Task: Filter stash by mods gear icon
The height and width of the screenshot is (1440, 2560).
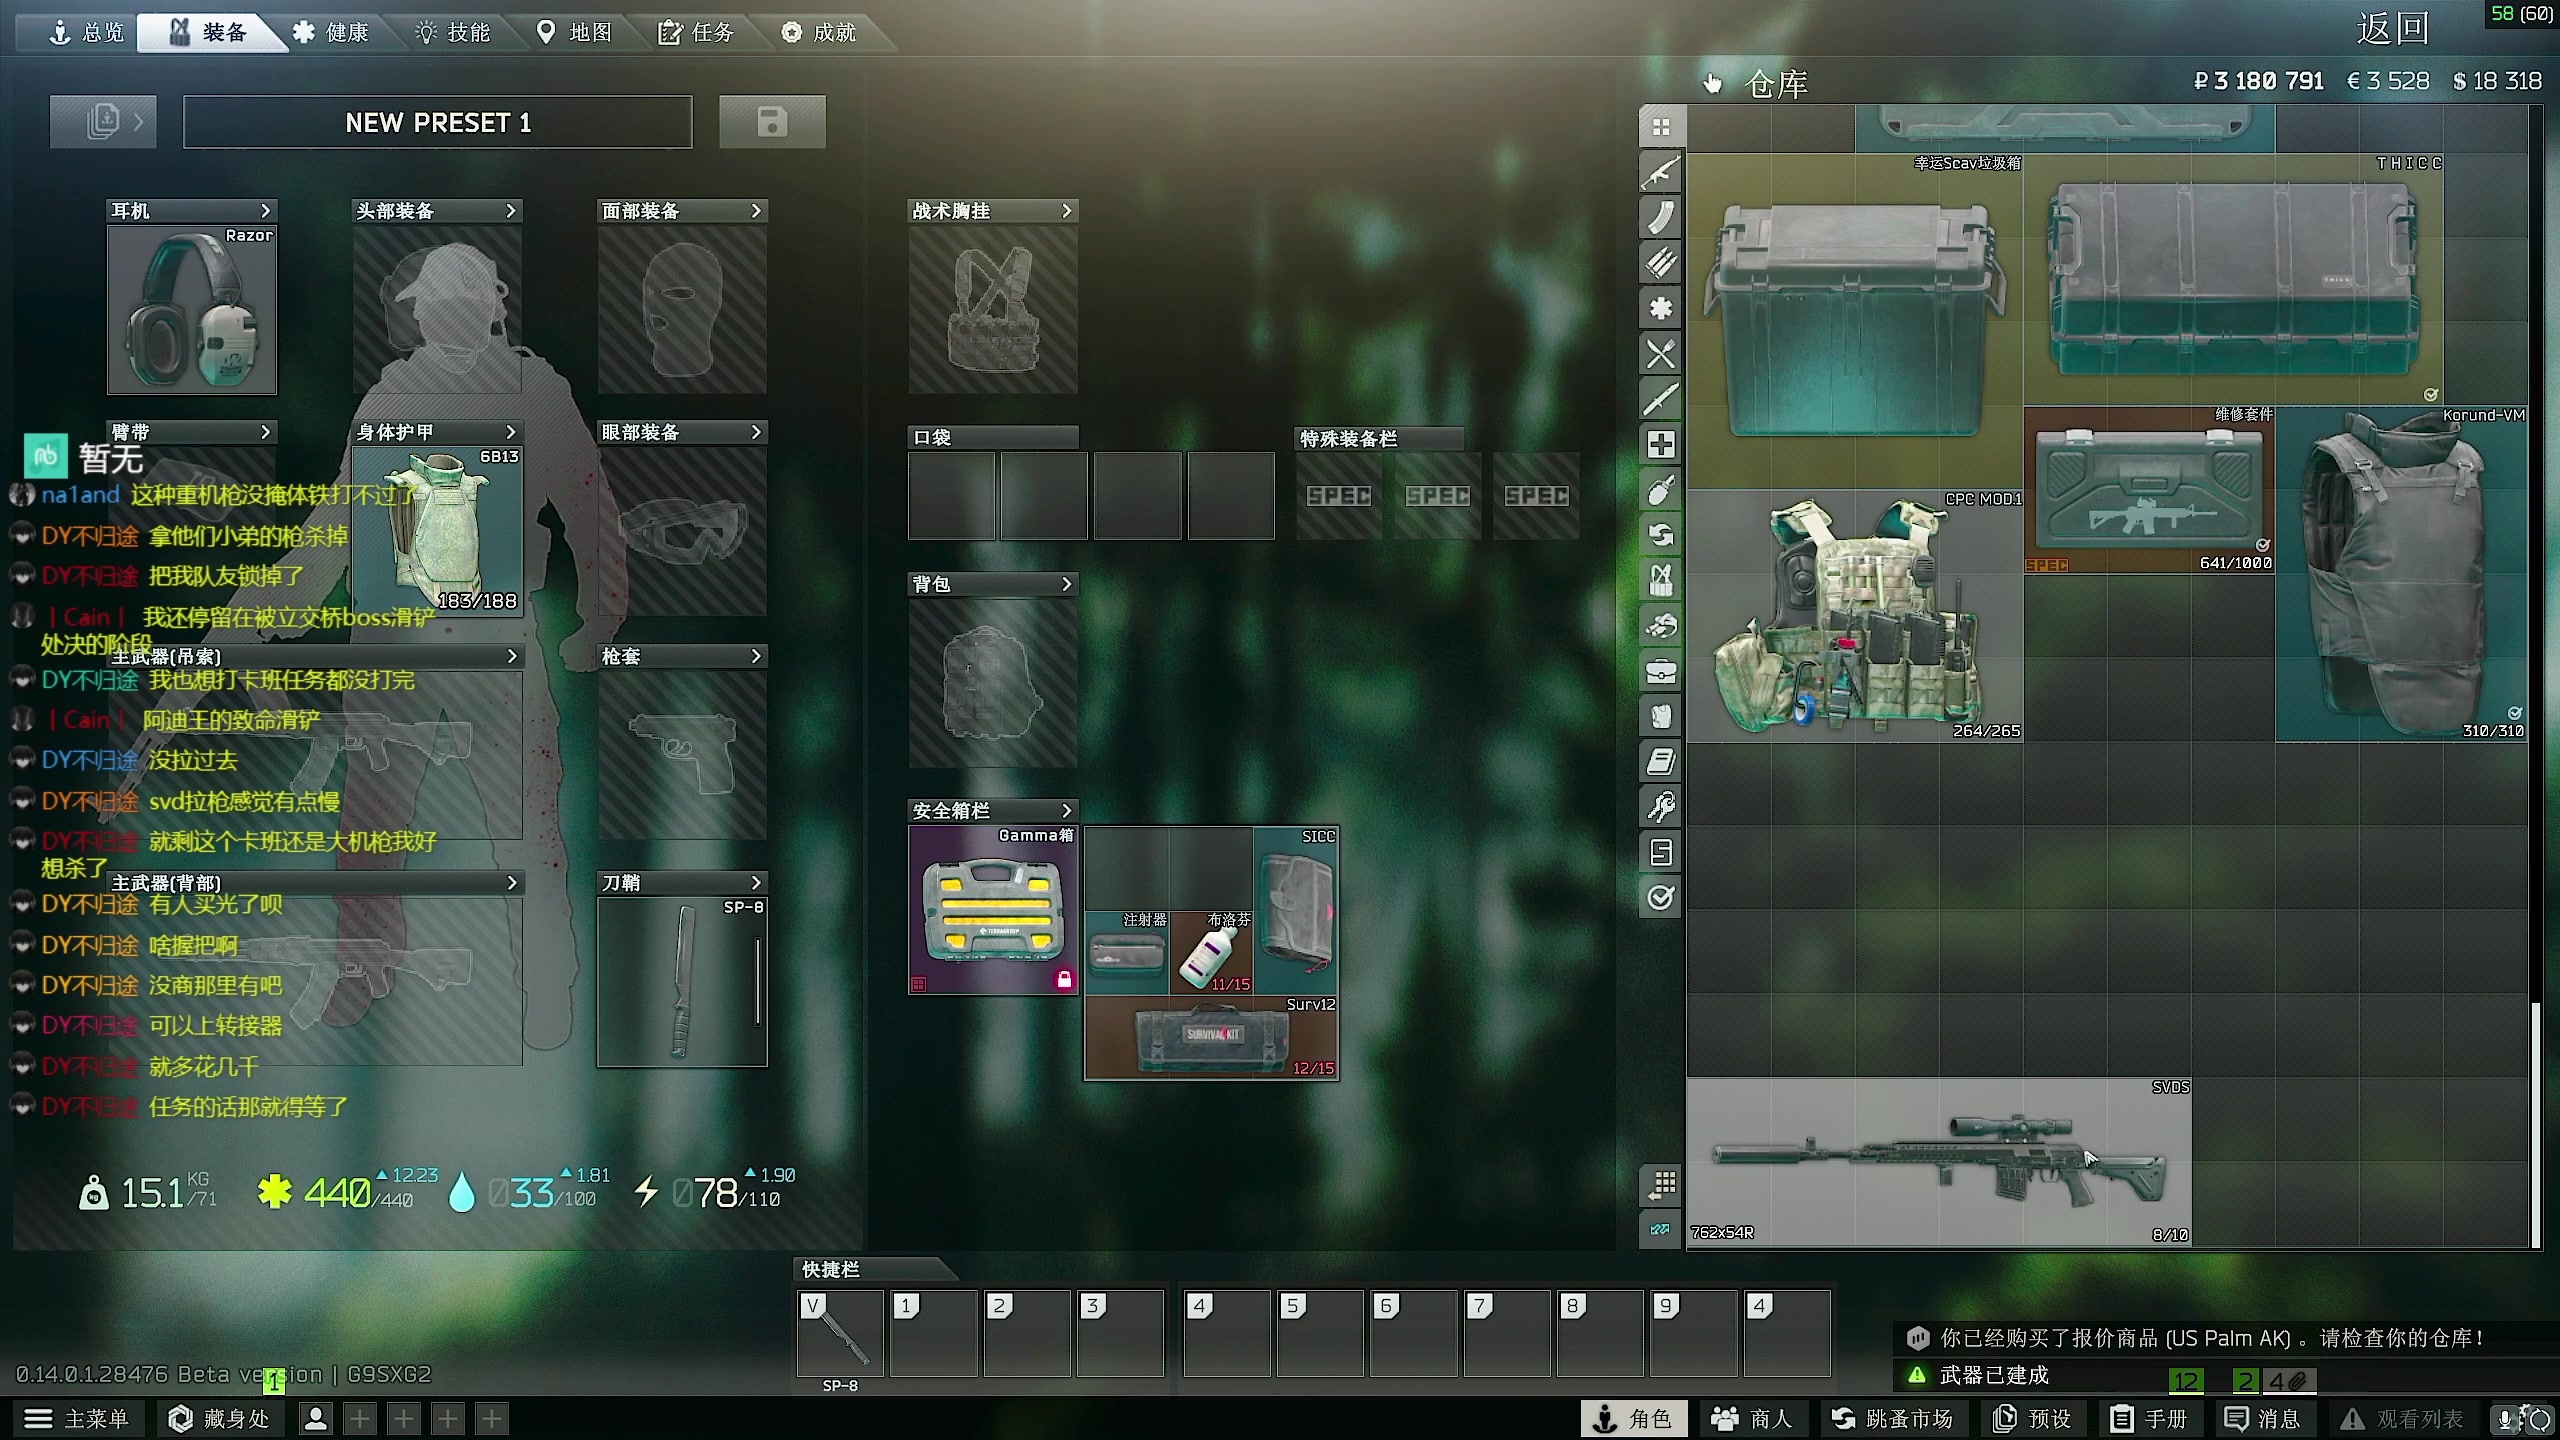Action: click(1661, 308)
